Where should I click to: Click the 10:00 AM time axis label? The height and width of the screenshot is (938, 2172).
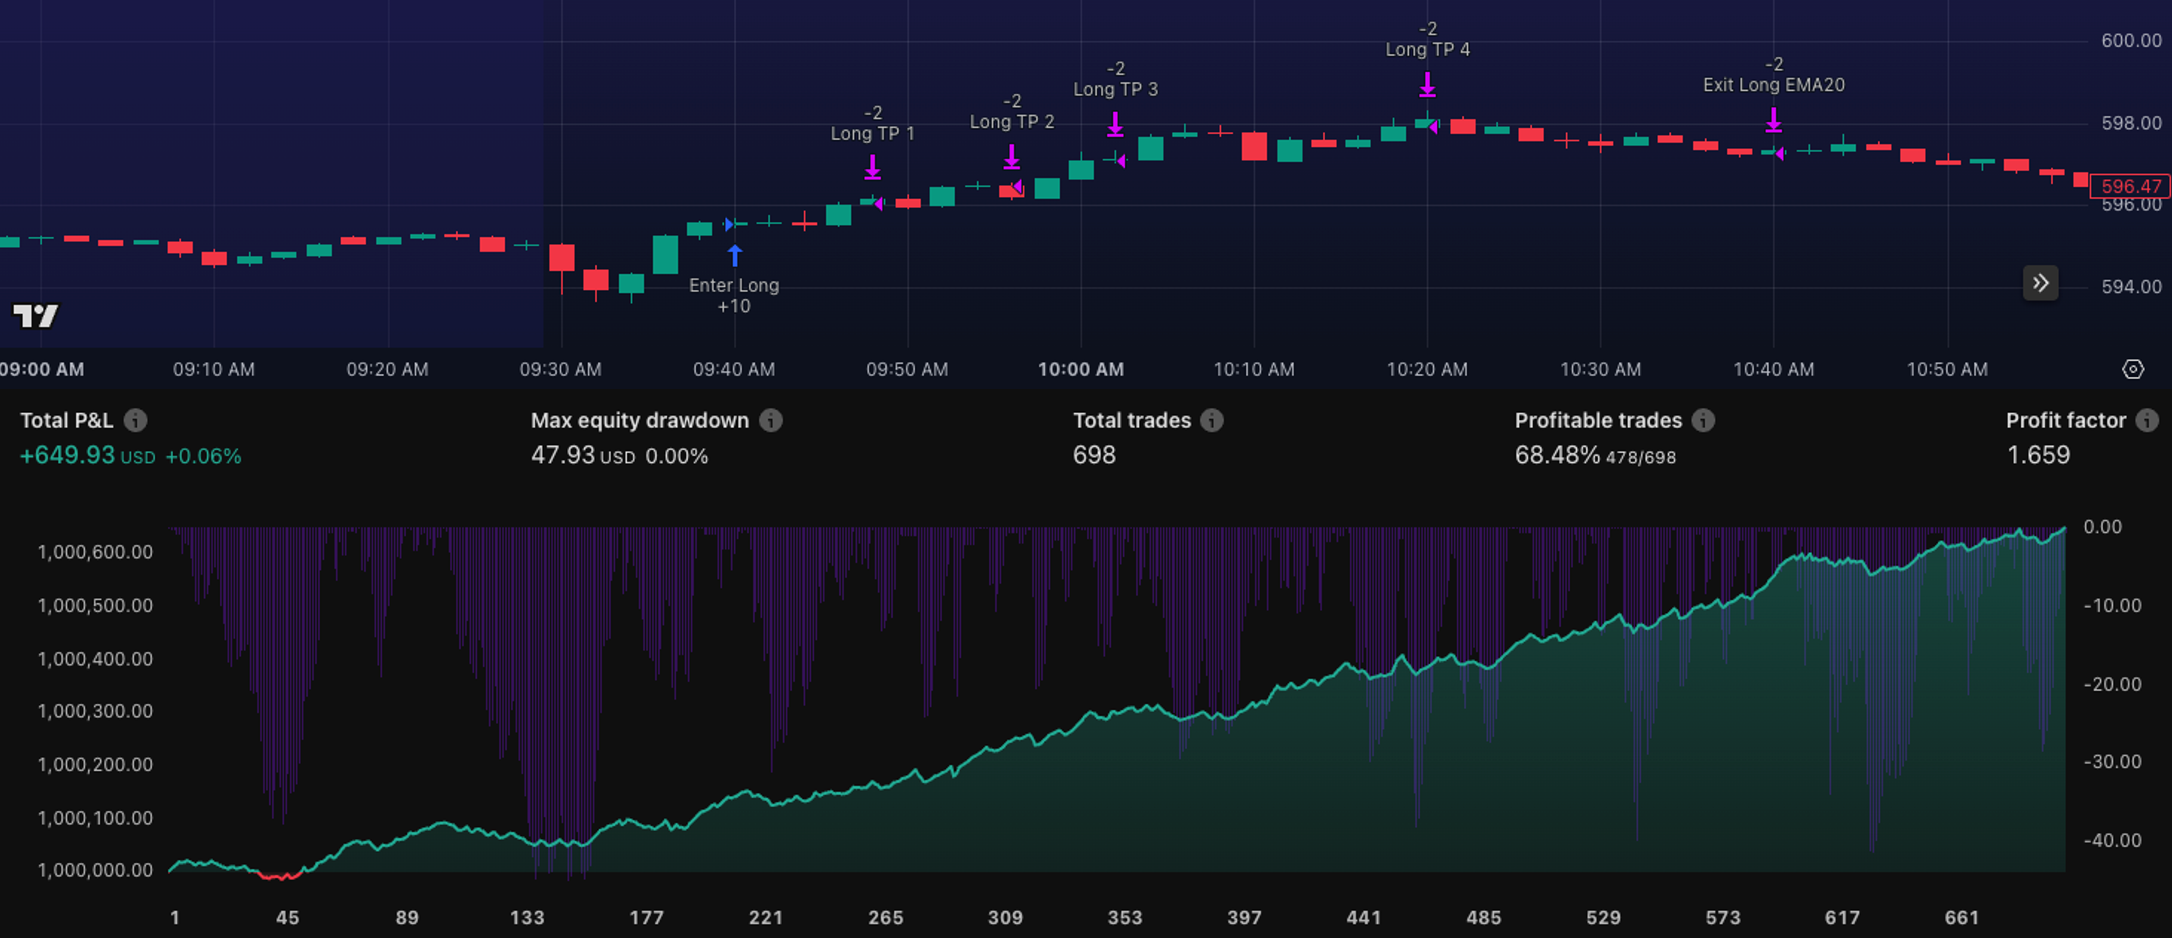1080,369
